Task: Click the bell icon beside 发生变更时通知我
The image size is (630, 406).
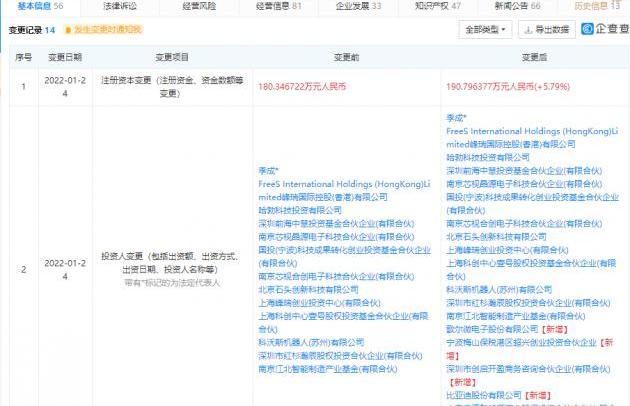Action: click(68, 30)
